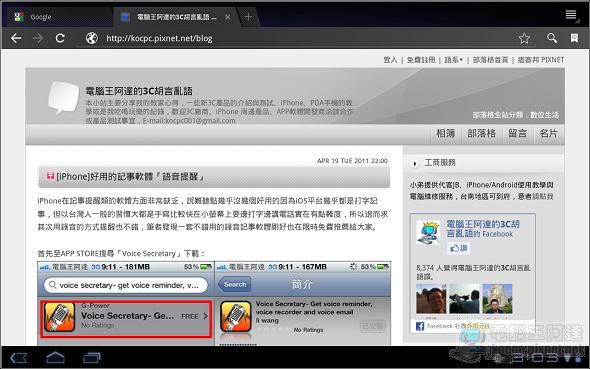The height and width of the screenshot is (369, 590).
Task: Click the globe site icon in the address bar
Action: point(91,38)
